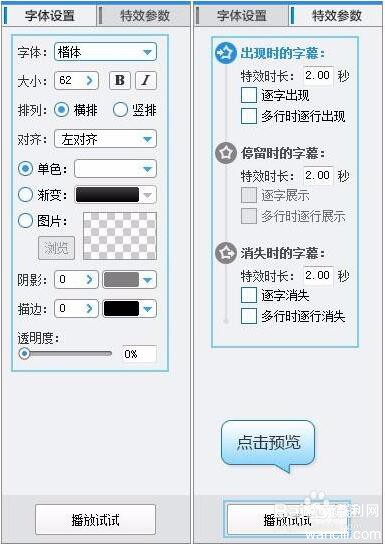Screen dimensions: 385x545
Task: Check the 多行时逐行消失 option
Action: [249, 316]
